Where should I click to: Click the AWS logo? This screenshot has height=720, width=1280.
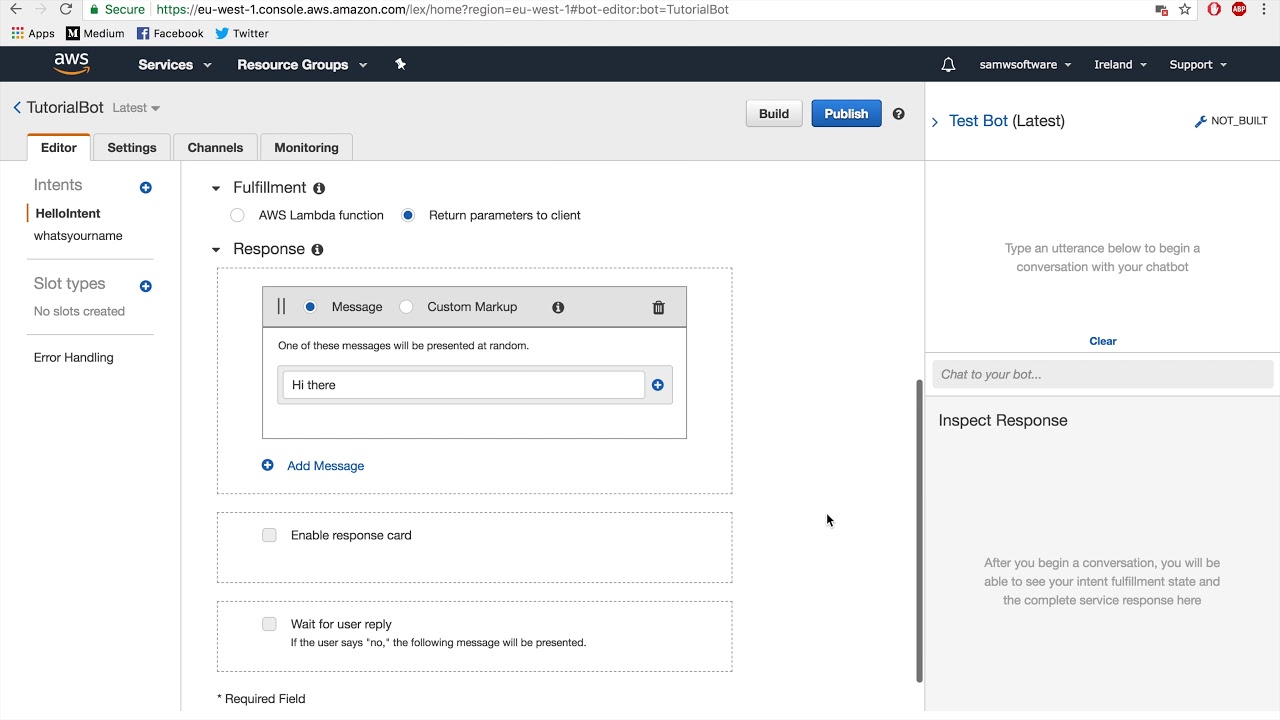click(72, 64)
